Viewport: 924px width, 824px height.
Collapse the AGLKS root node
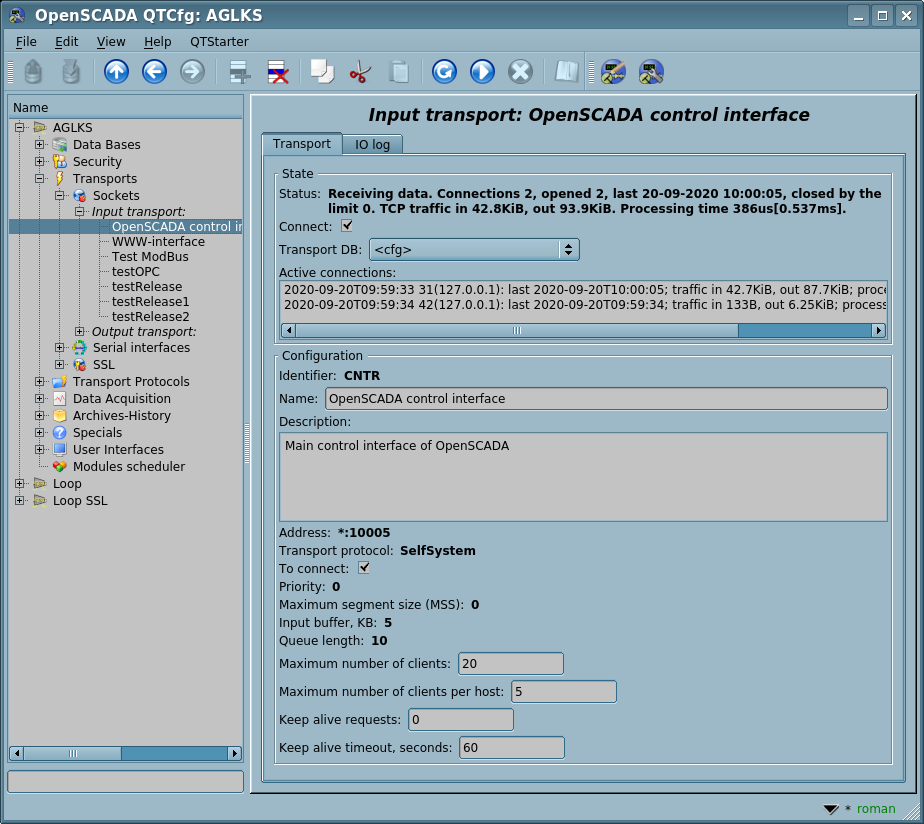pos(19,127)
